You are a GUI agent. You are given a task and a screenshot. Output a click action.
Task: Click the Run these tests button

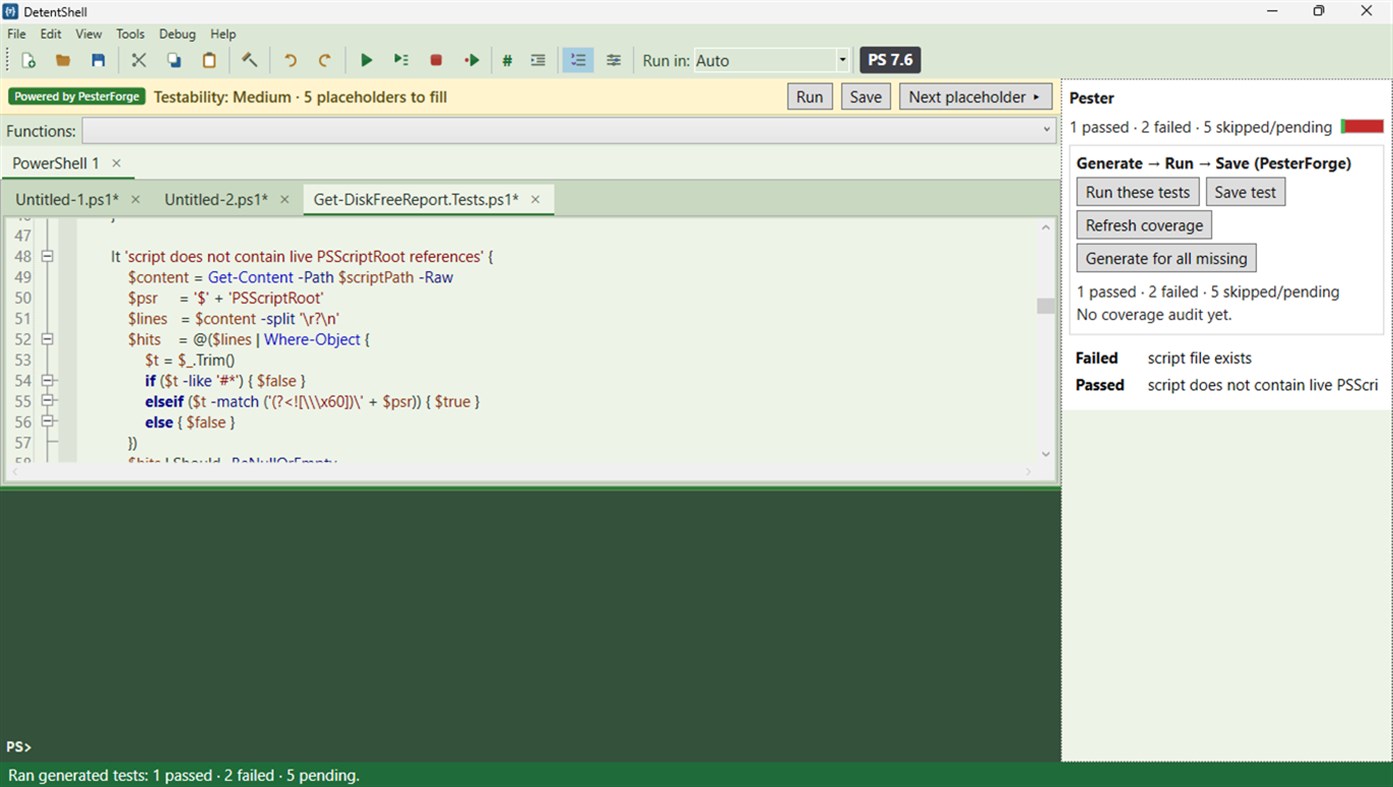1138,192
